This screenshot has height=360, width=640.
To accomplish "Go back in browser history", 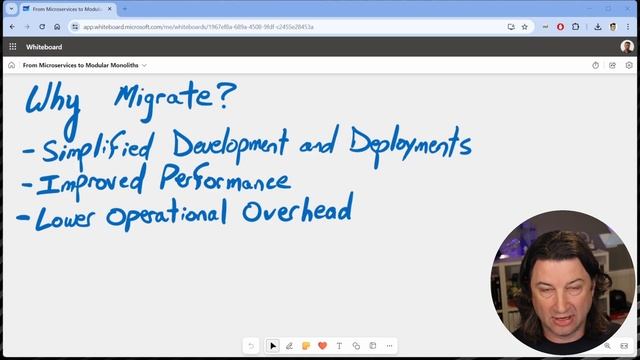I will [12, 27].
